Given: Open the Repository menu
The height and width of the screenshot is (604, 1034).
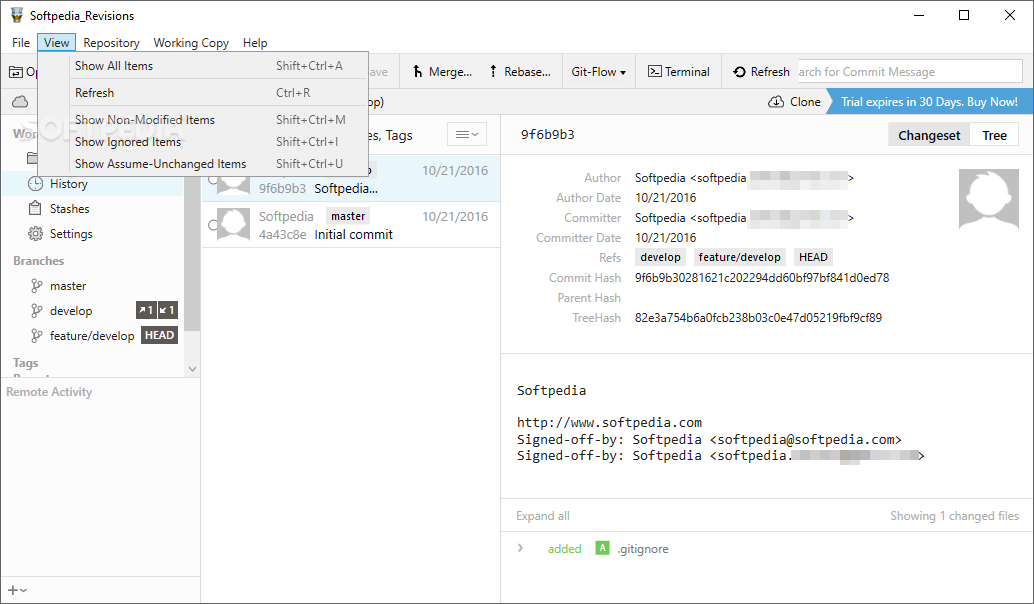Looking at the screenshot, I should click(x=111, y=43).
